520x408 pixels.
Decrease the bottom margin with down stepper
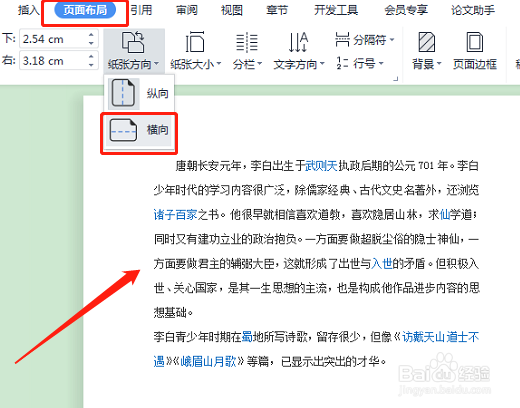coord(91,44)
